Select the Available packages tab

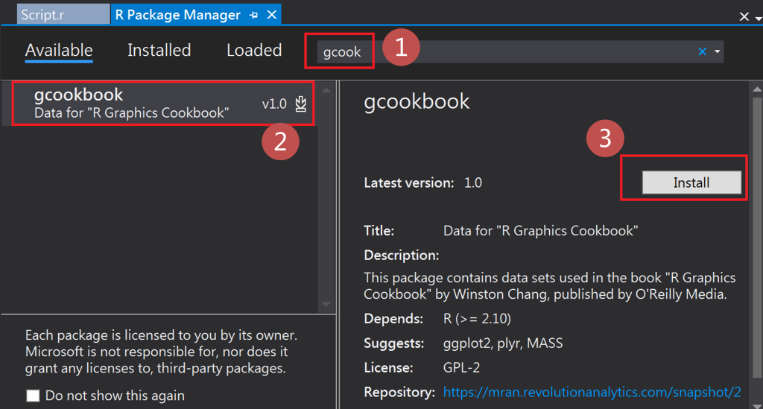59,50
